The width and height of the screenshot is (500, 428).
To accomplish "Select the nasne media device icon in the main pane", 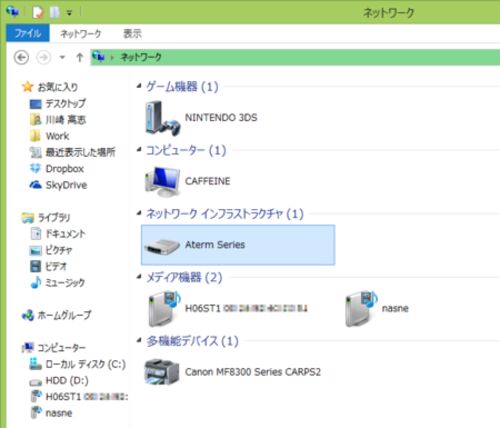I will pos(361,308).
